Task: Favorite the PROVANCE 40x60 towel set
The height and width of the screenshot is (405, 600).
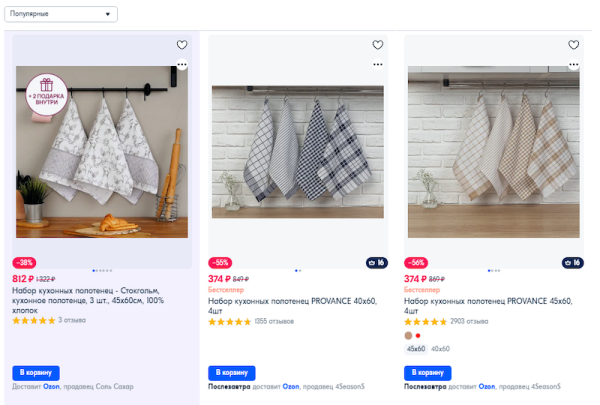Action: point(377,45)
